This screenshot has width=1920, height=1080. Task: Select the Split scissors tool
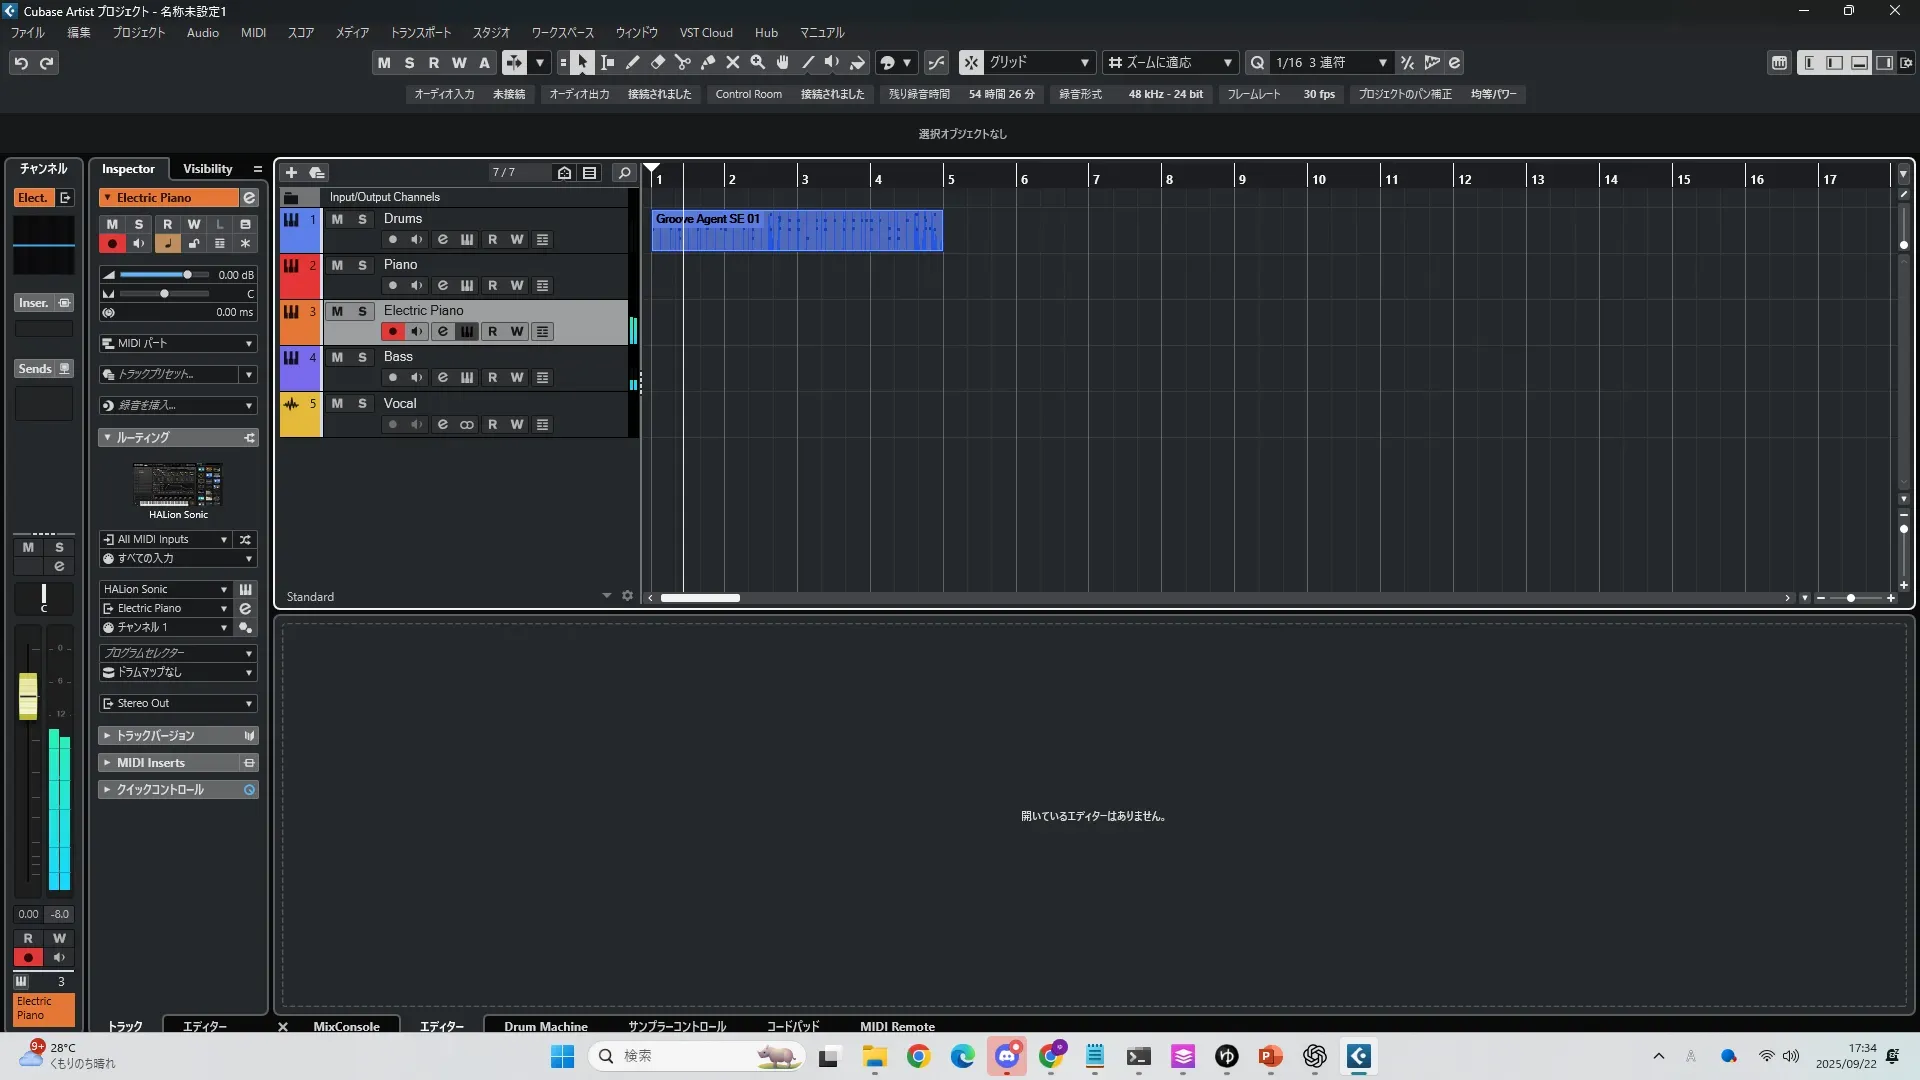point(683,63)
